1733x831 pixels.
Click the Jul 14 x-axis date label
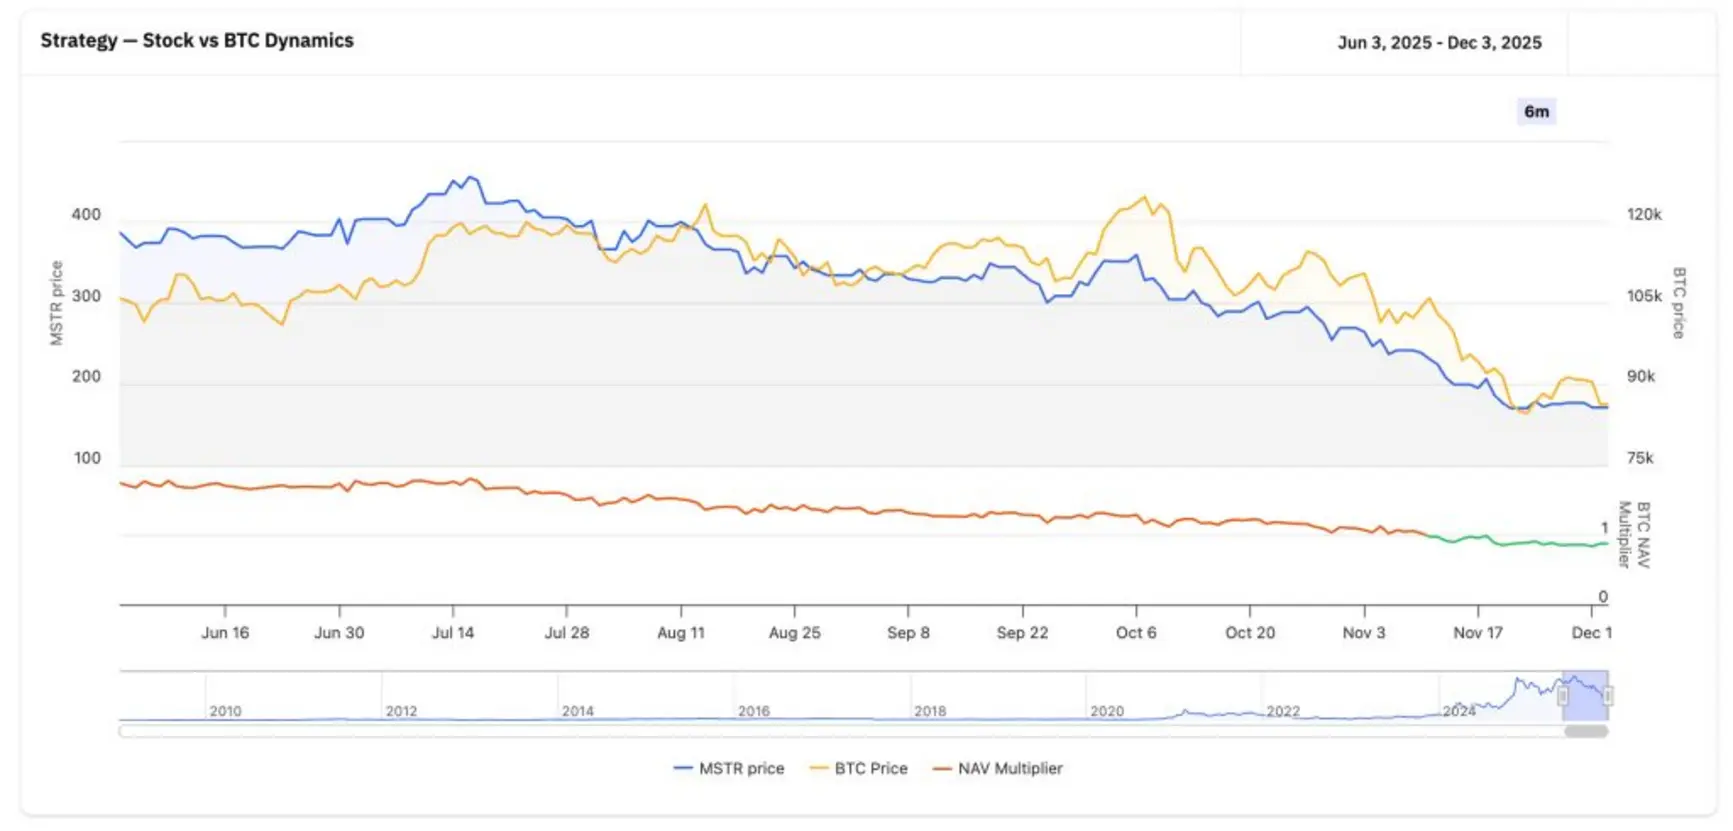pos(452,633)
